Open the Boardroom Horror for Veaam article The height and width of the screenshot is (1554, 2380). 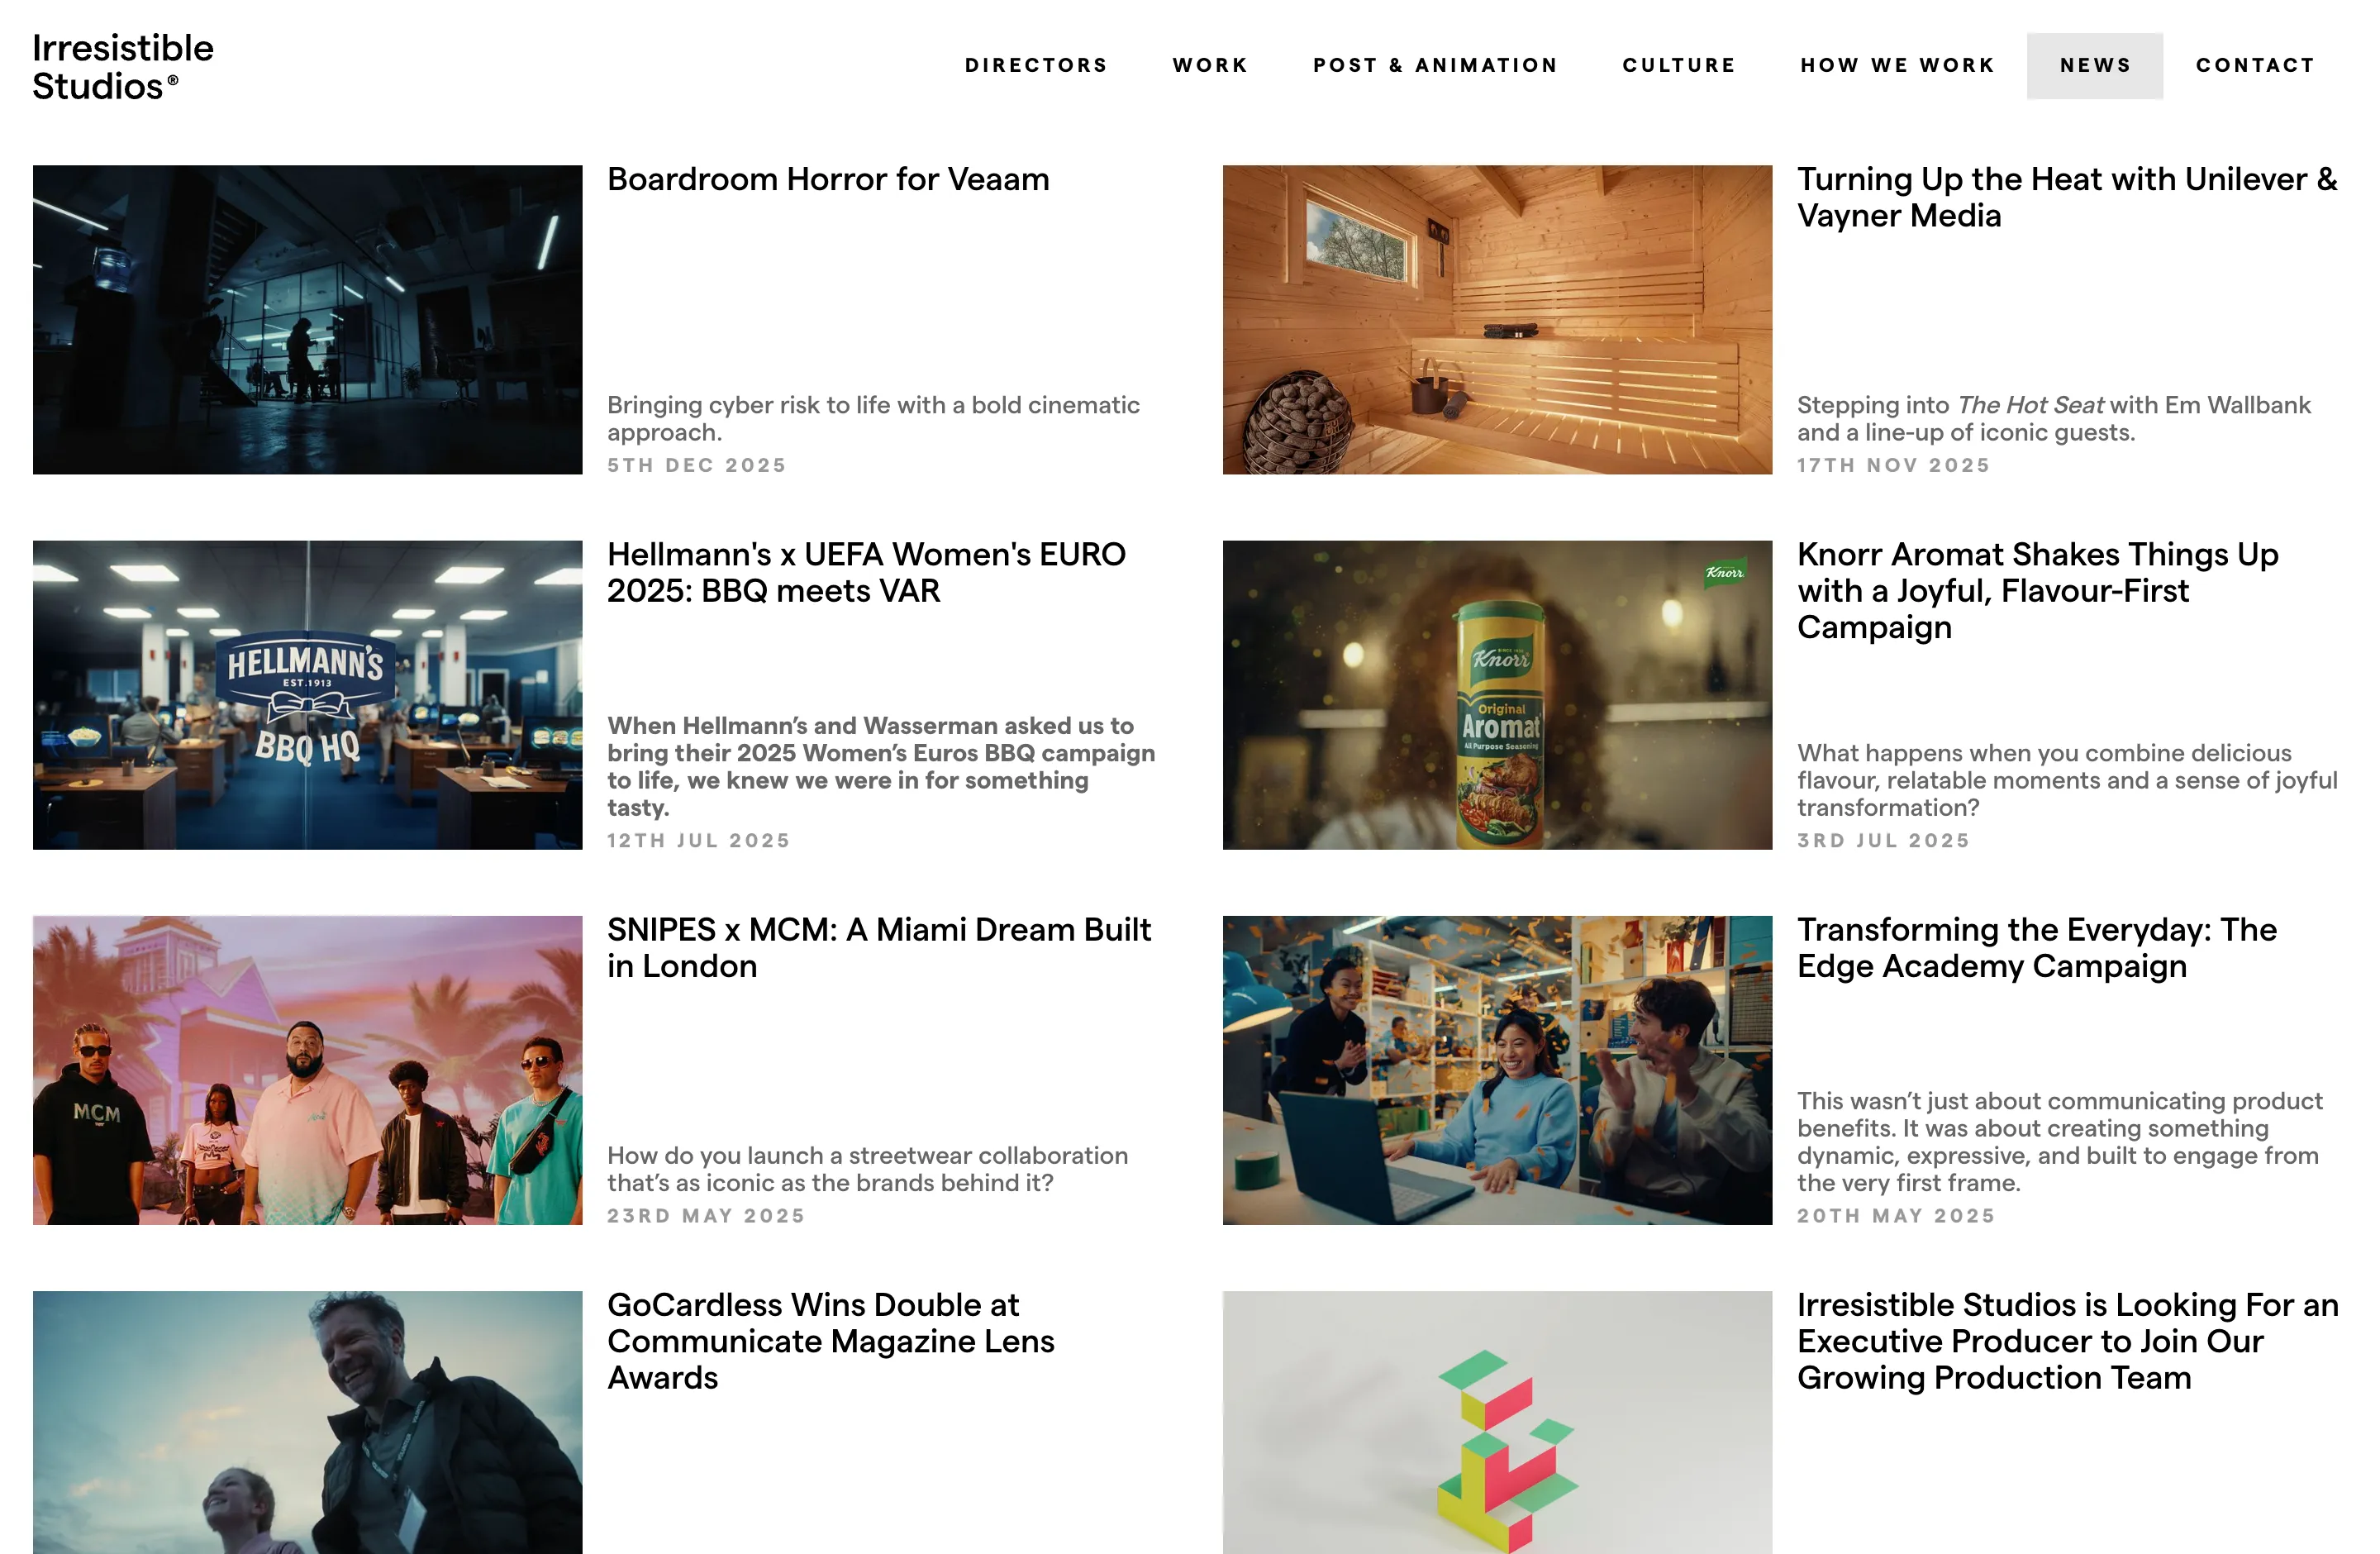tap(827, 180)
